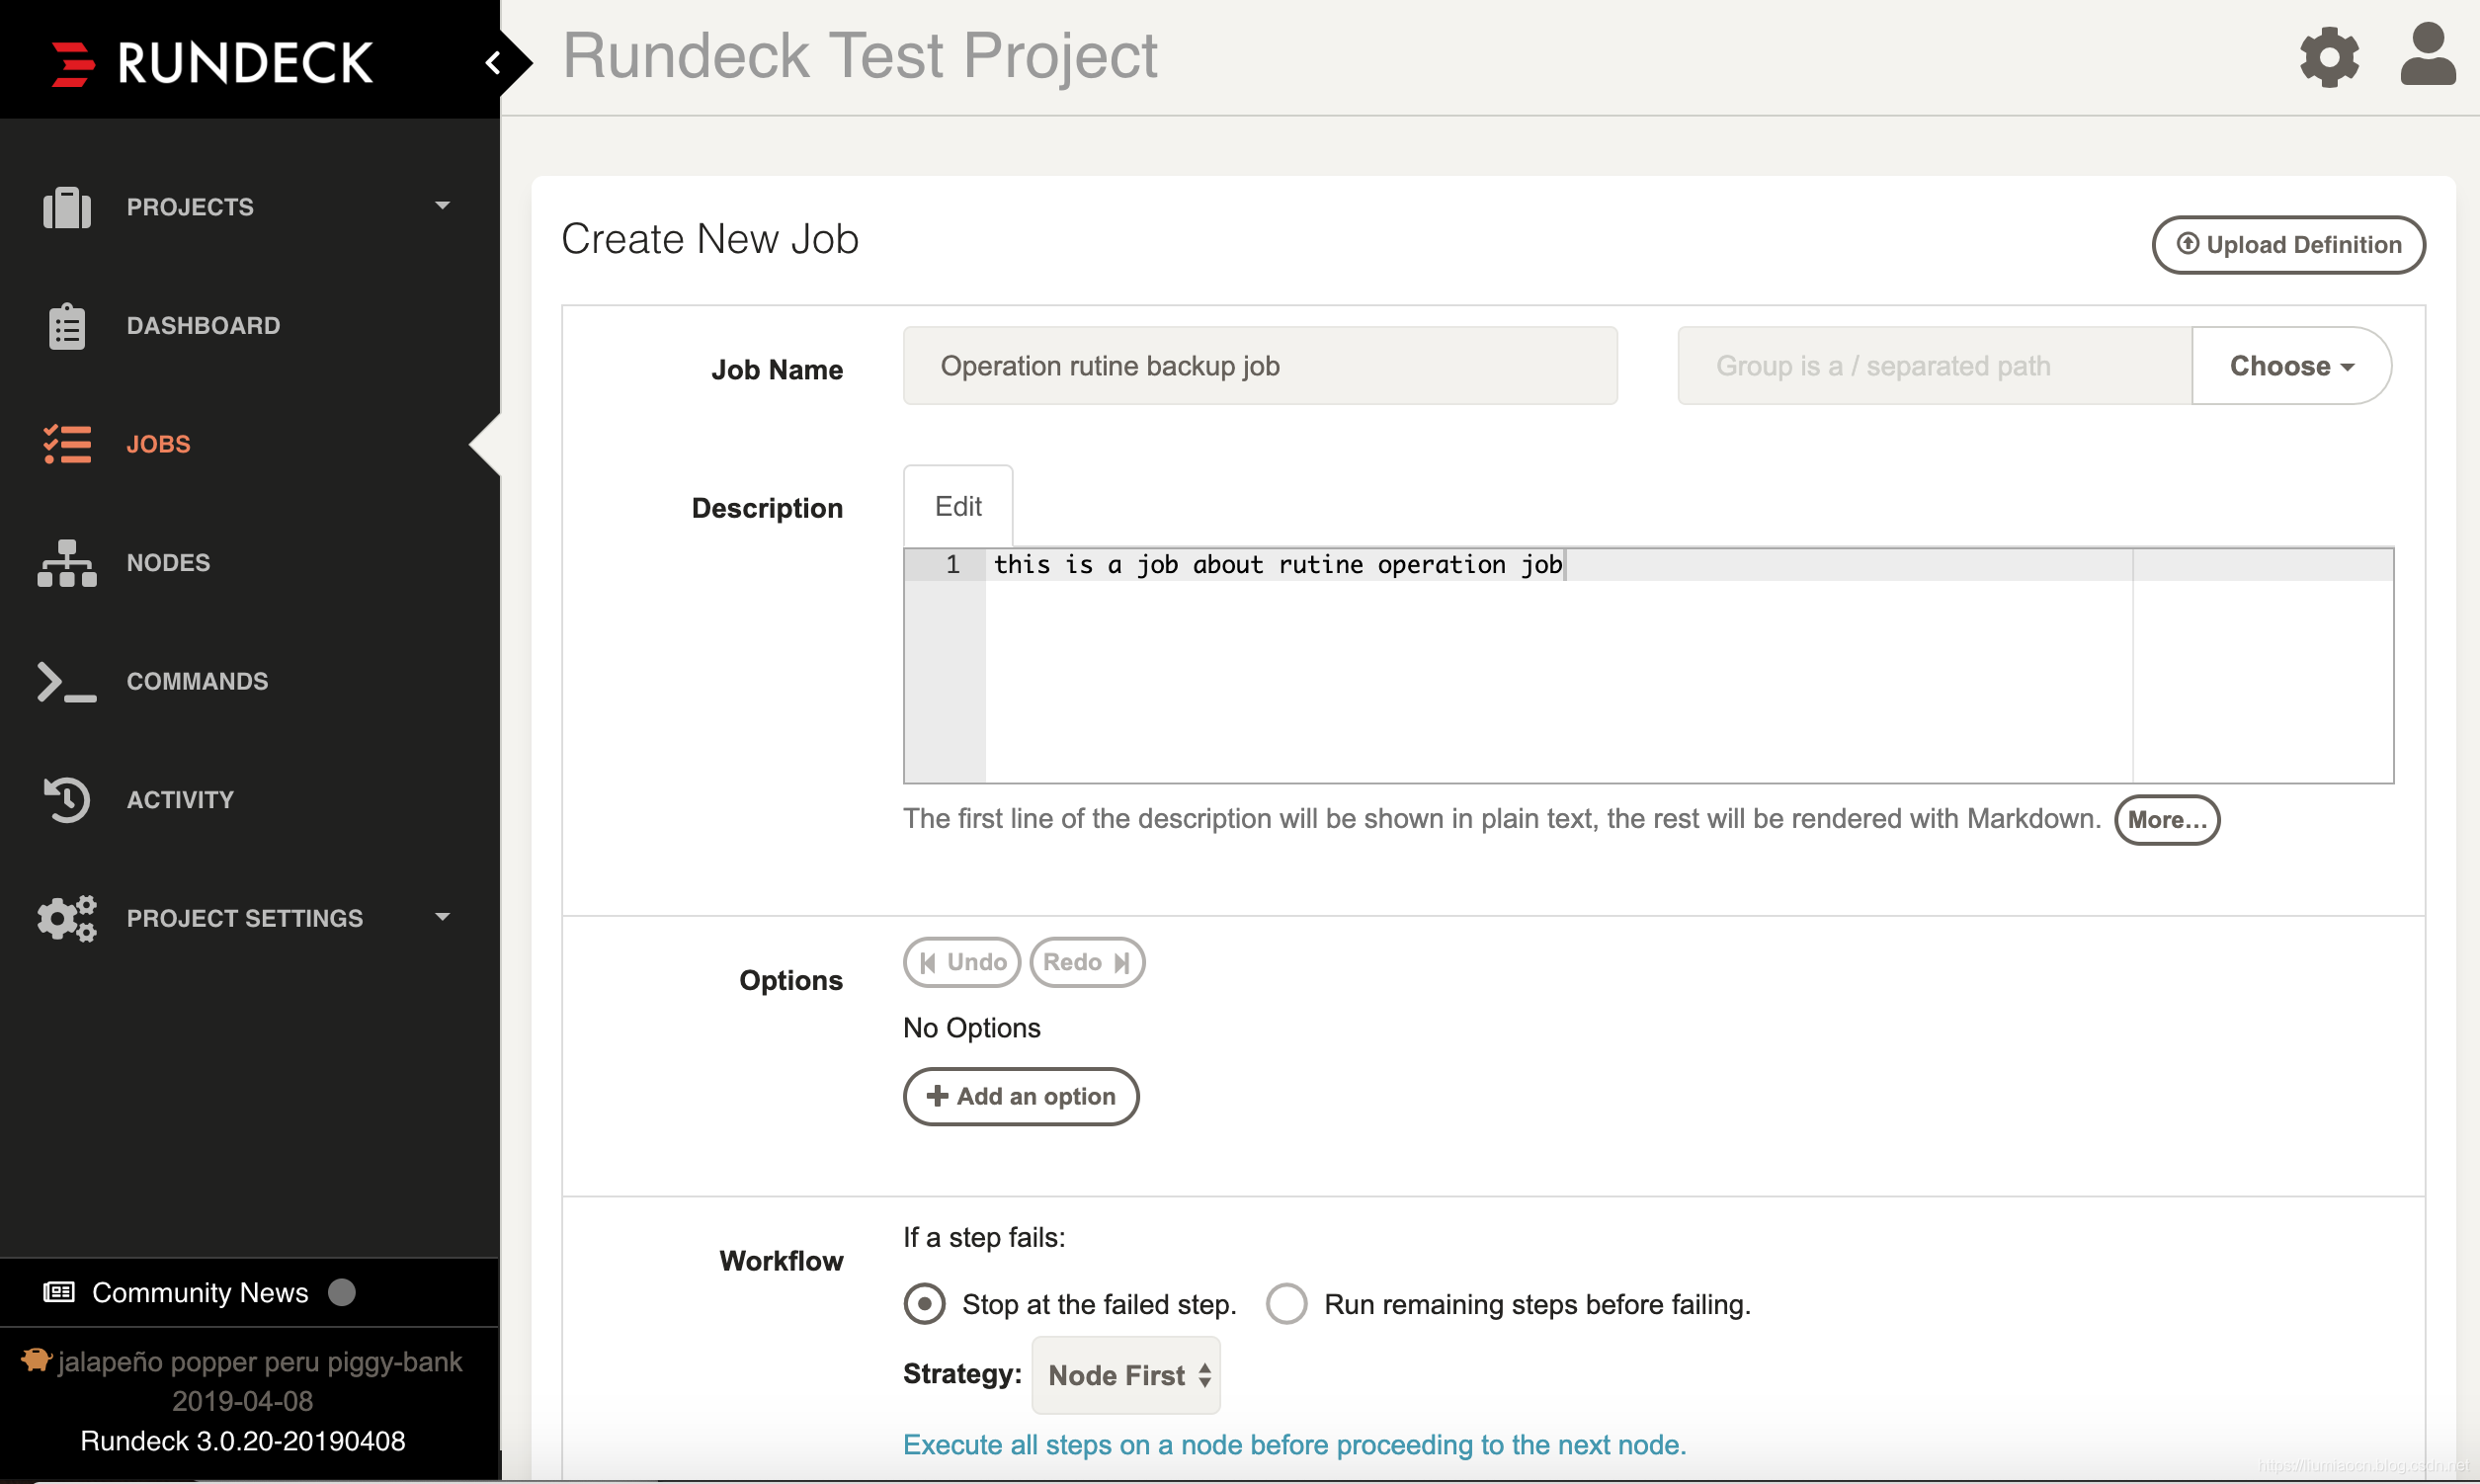2480x1484 pixels.
Task: Open Dashboard in the sidebar
Action: [x=203, y=326]
